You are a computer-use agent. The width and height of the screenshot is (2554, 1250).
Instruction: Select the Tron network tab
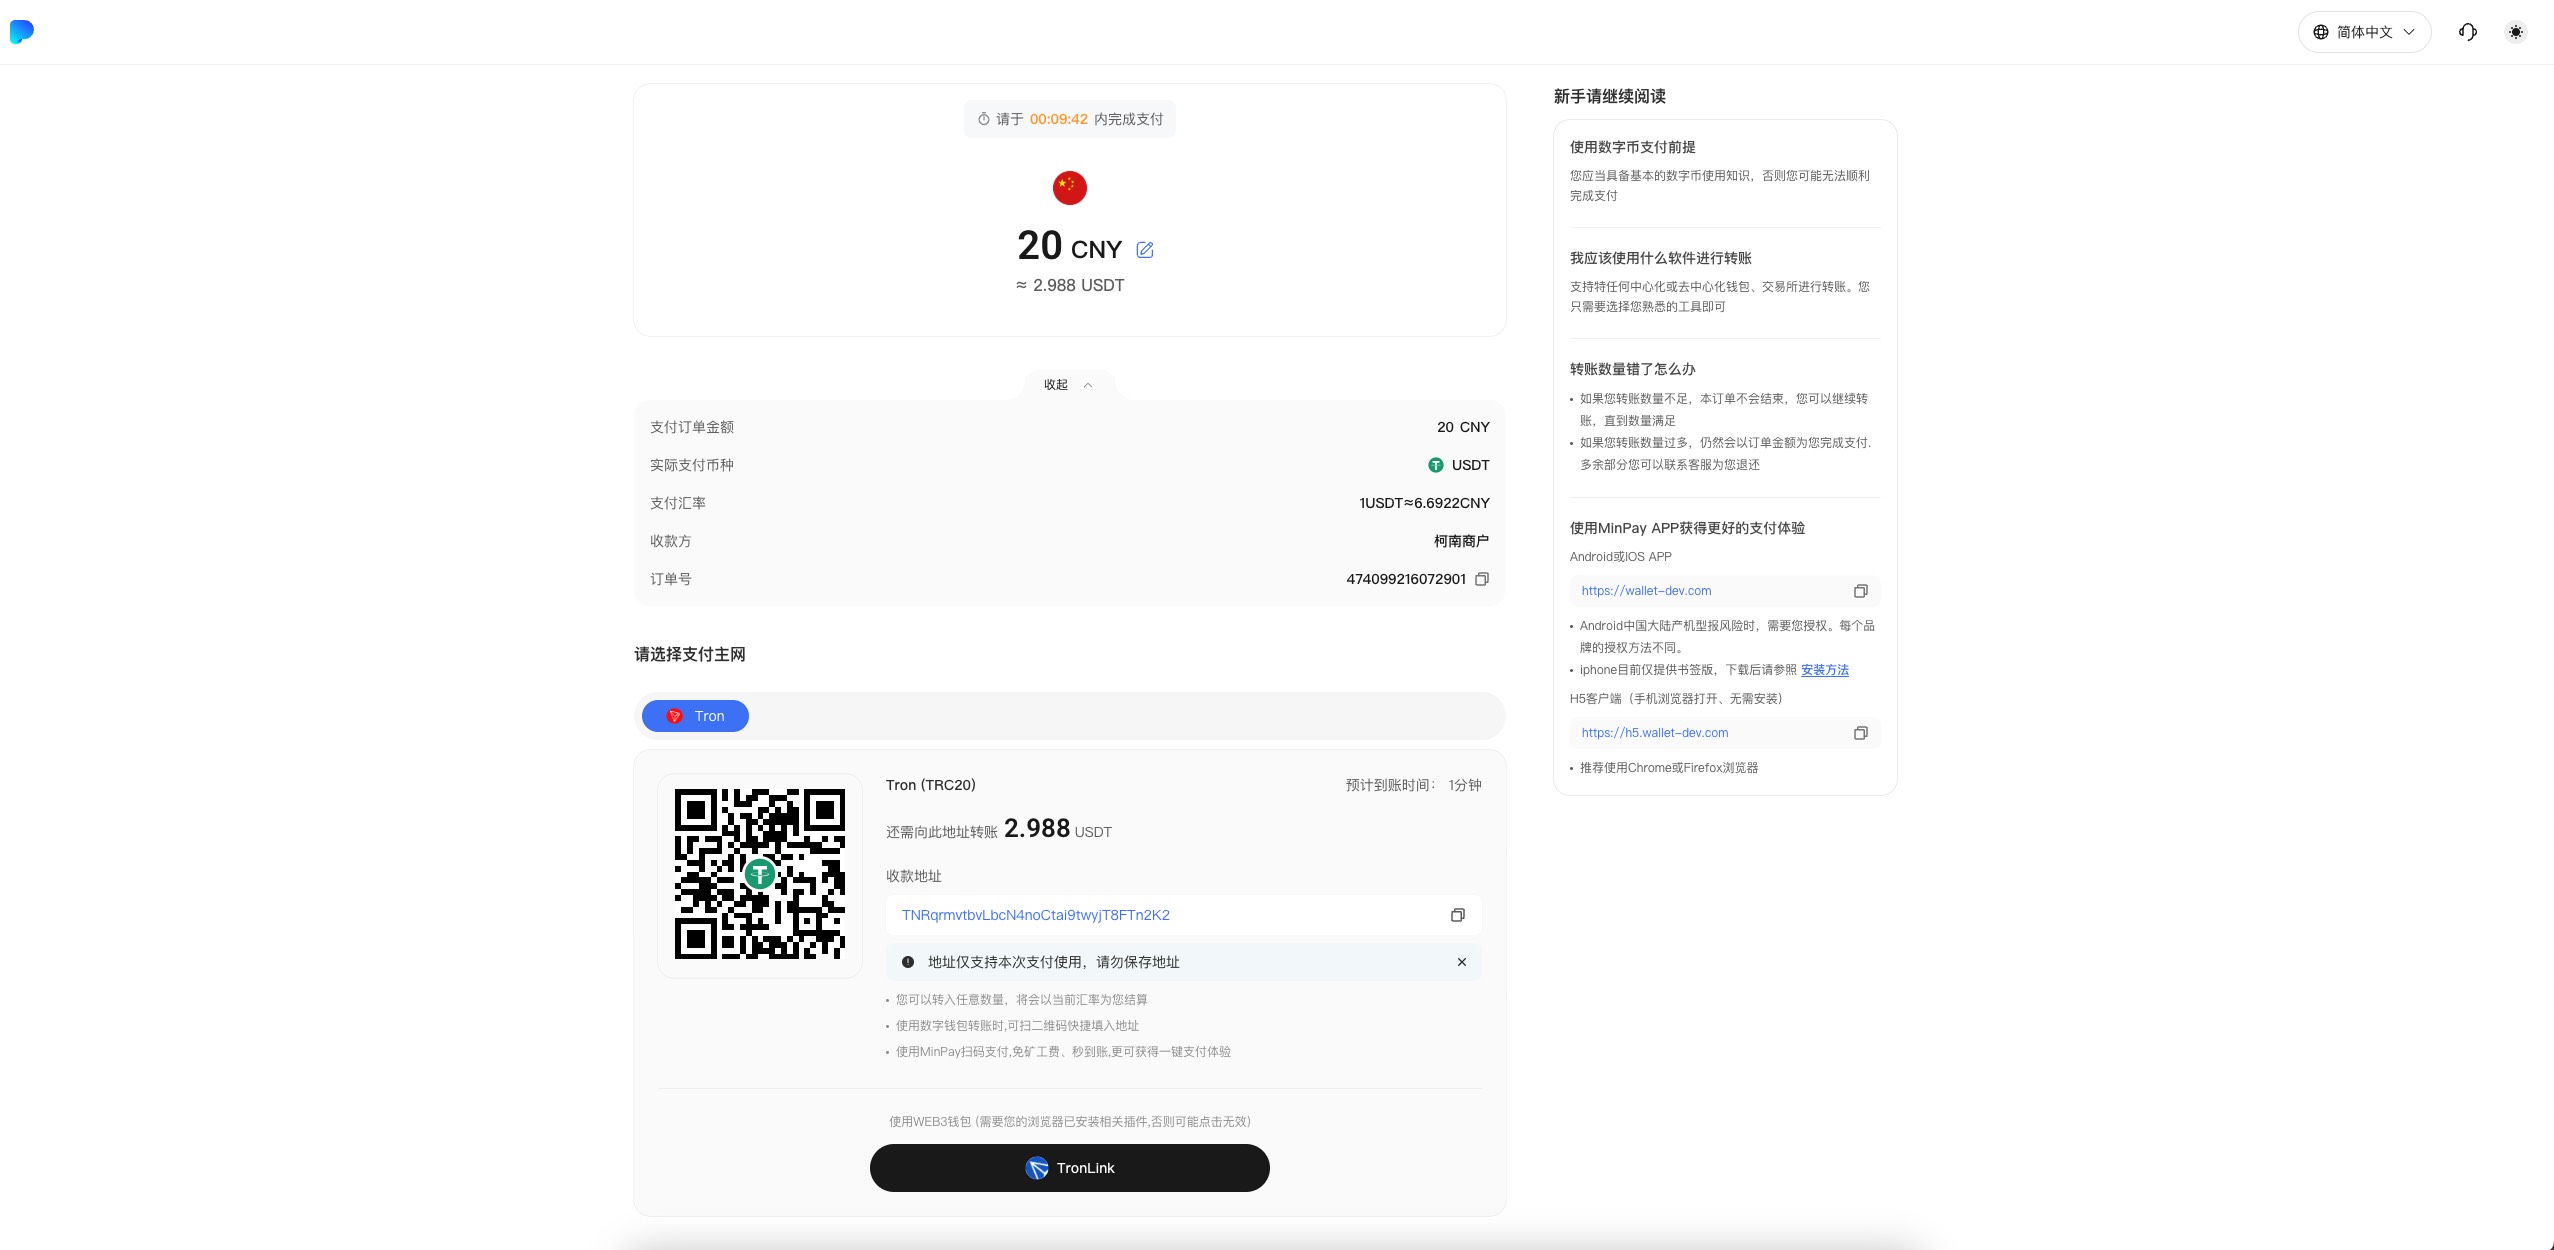pyautogui.click(x=695, y=716)
